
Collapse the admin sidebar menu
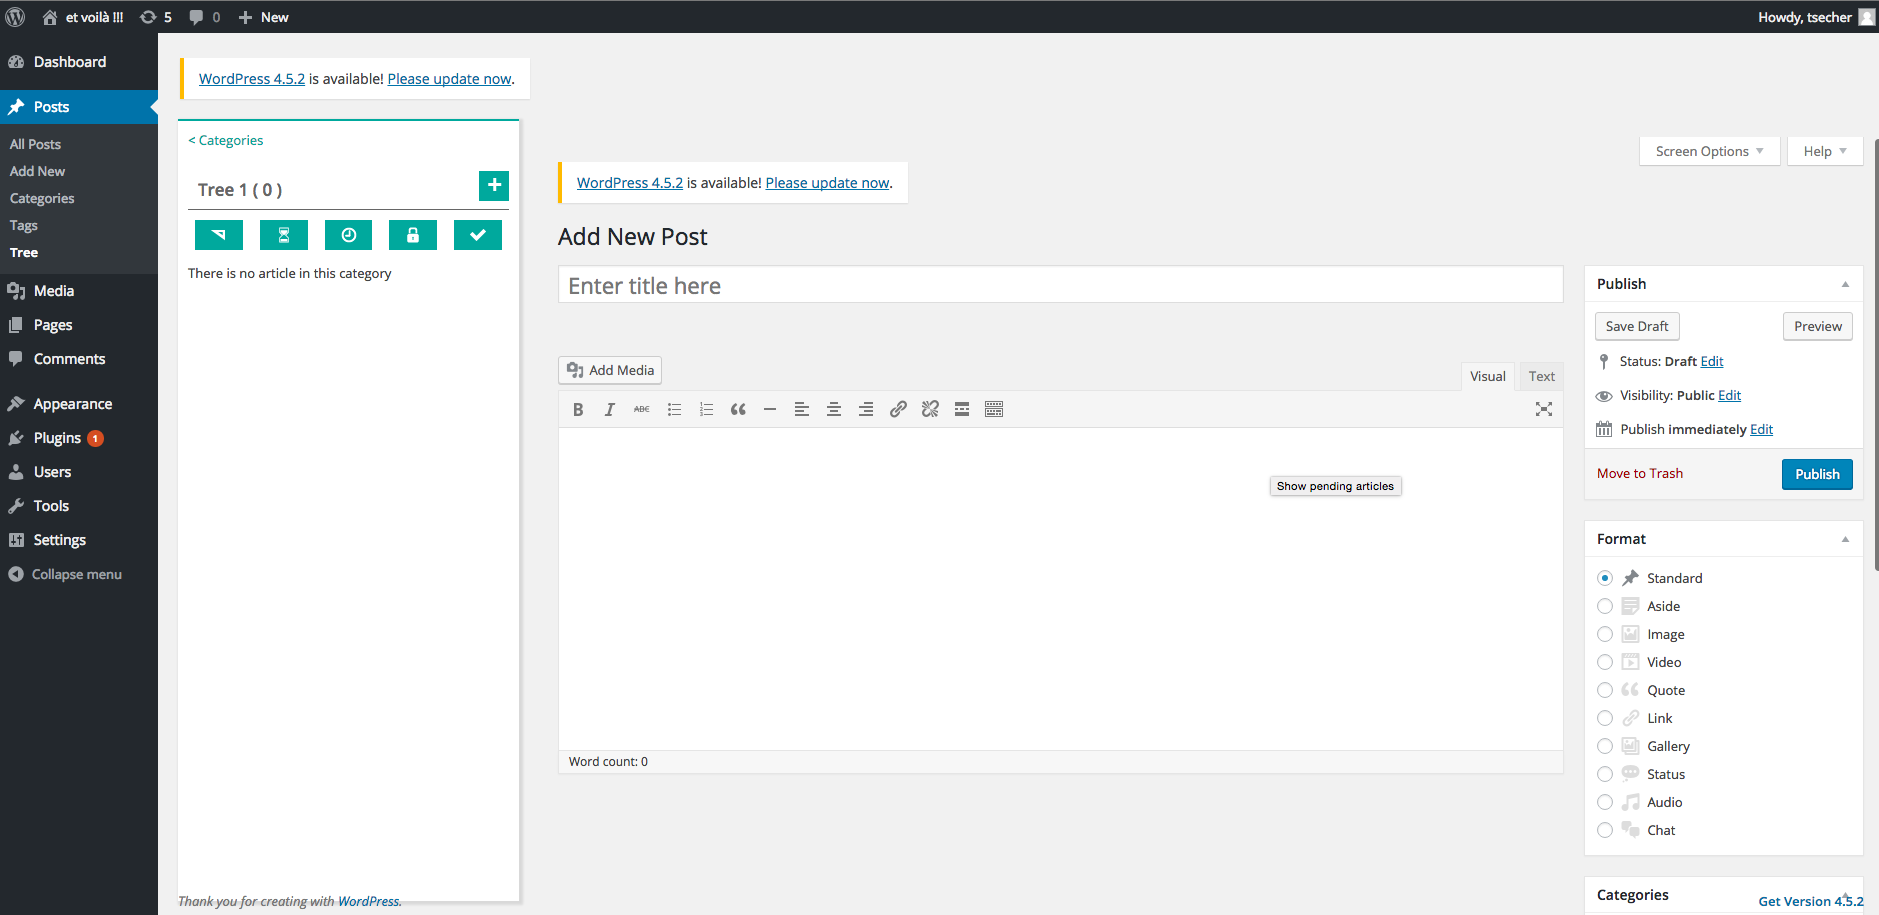click(66, 574)
